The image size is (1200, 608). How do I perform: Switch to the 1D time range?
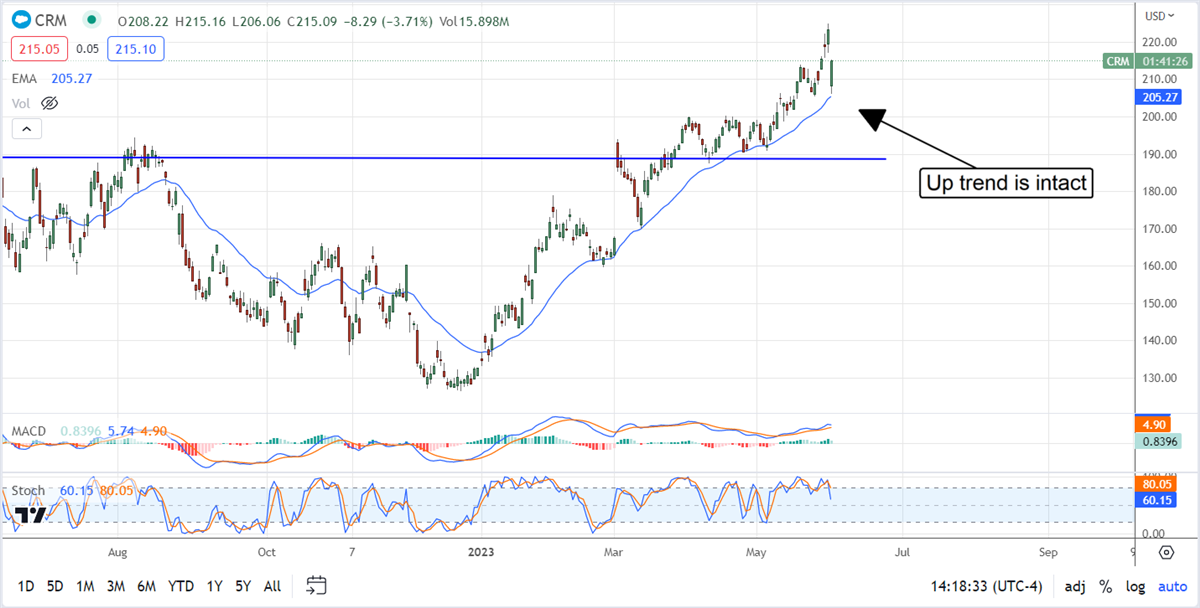(x=26, y=585)
